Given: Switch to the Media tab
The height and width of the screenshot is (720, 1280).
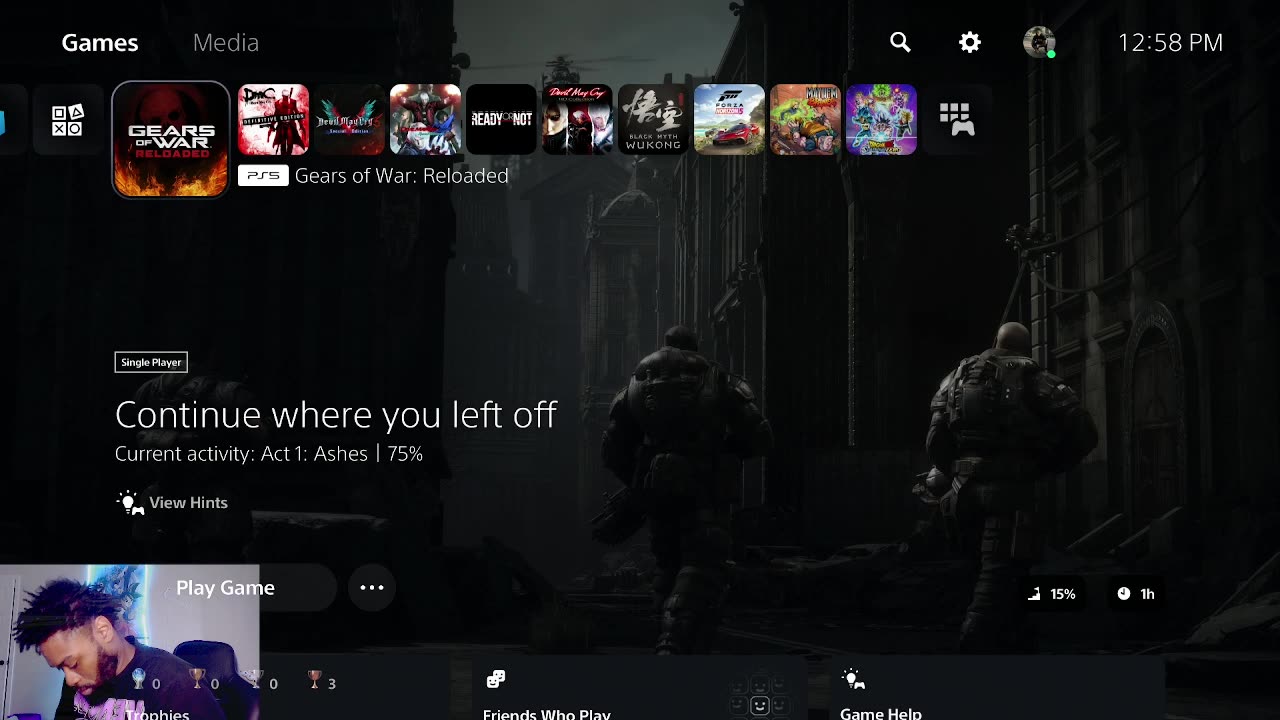Looking at the screenshot, I should (x=226, y=42).
